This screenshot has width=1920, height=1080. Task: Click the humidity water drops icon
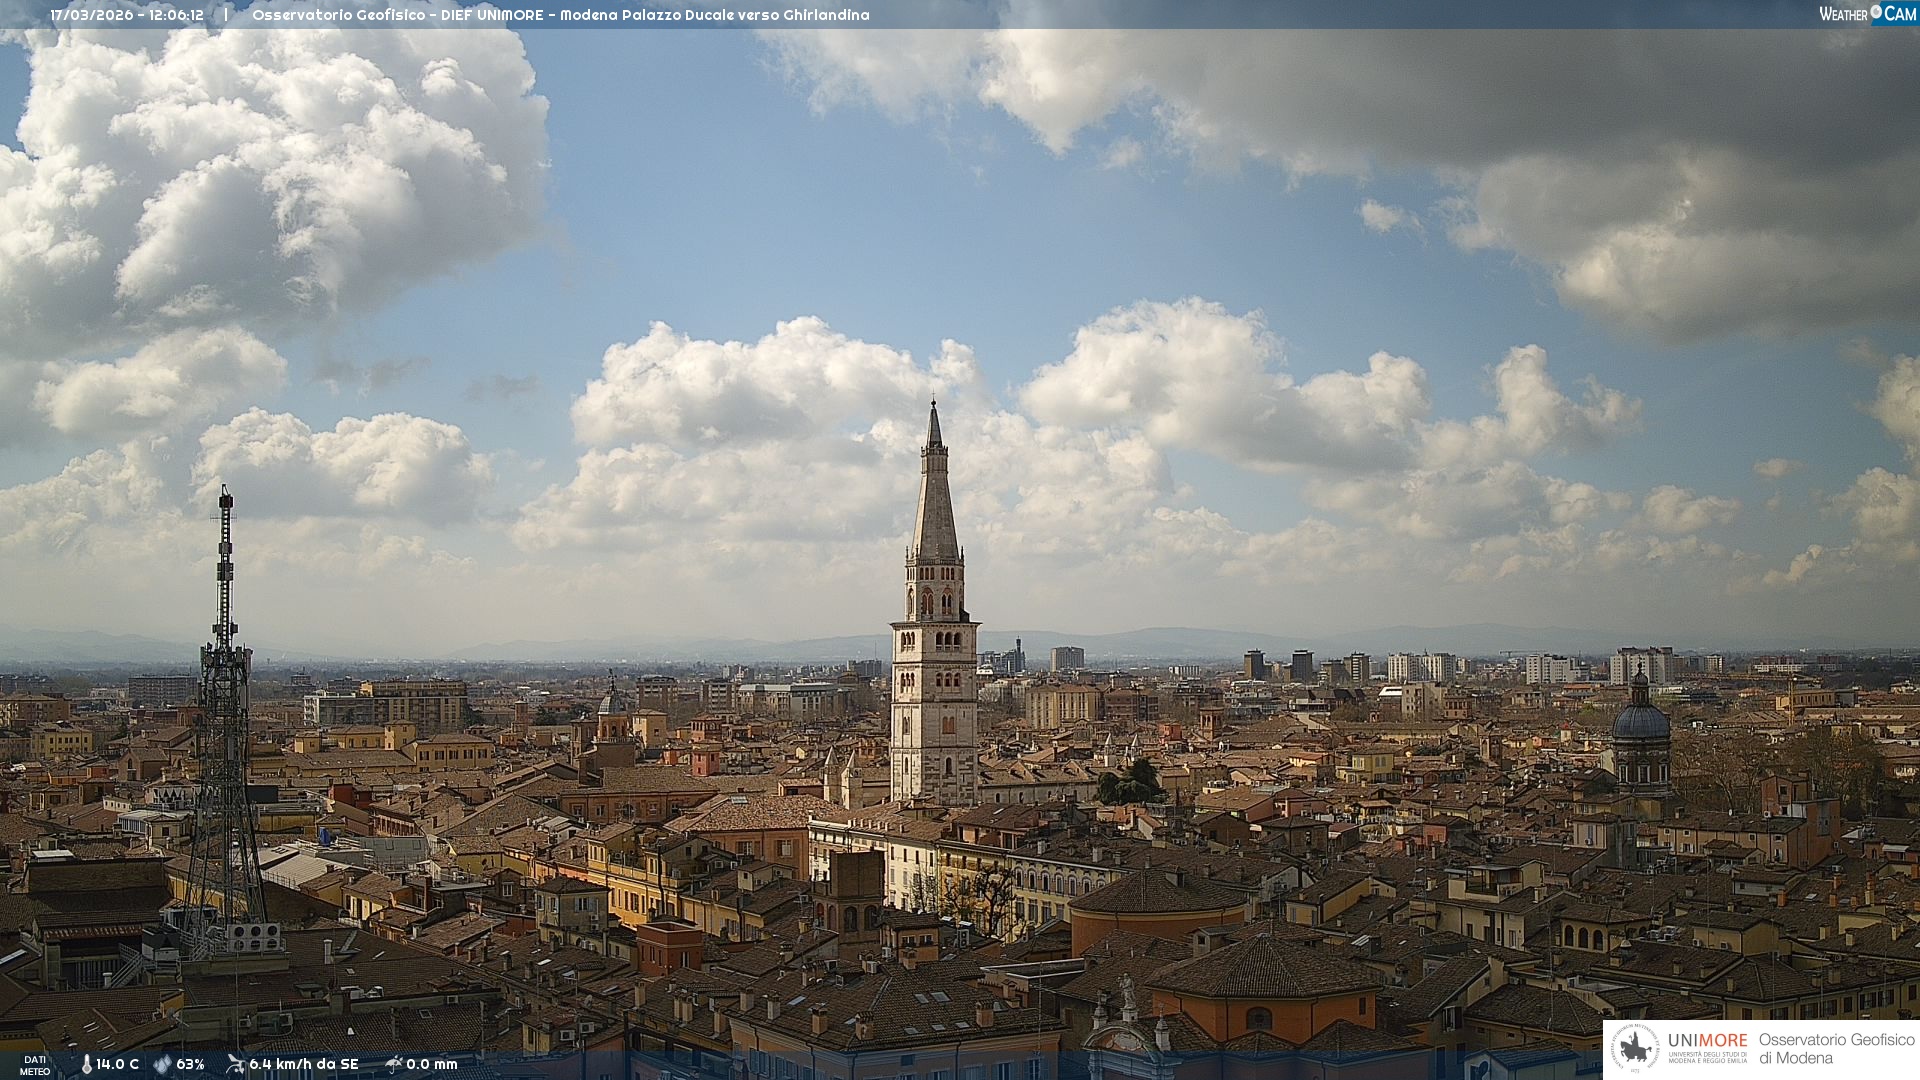[x=162, y=1064]
